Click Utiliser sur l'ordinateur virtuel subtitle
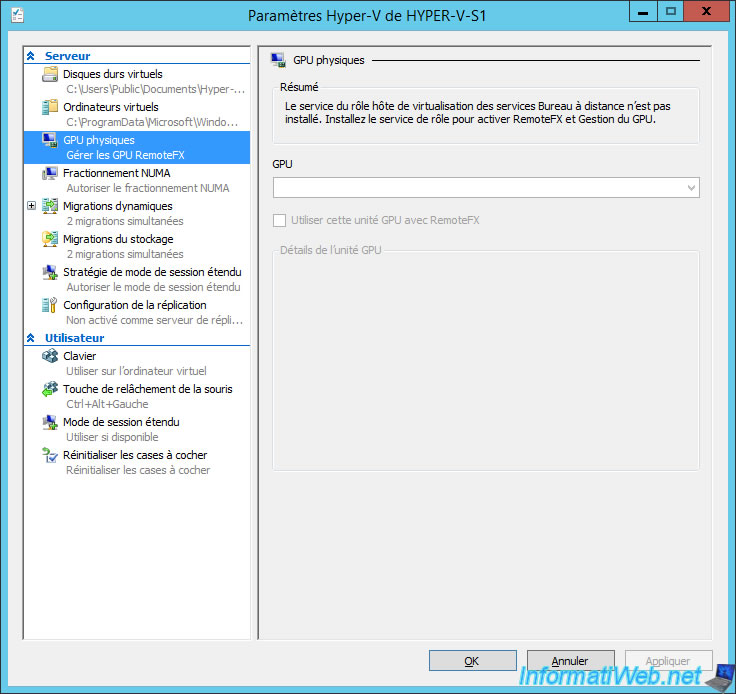This screenshot has width=736, height=694. tap(136, 371)
